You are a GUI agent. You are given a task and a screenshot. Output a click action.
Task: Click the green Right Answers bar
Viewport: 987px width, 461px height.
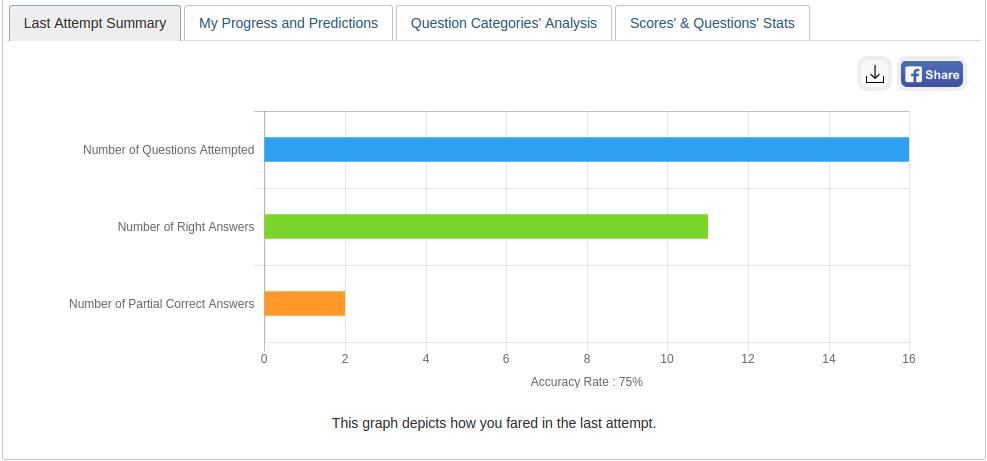[486, 226]
